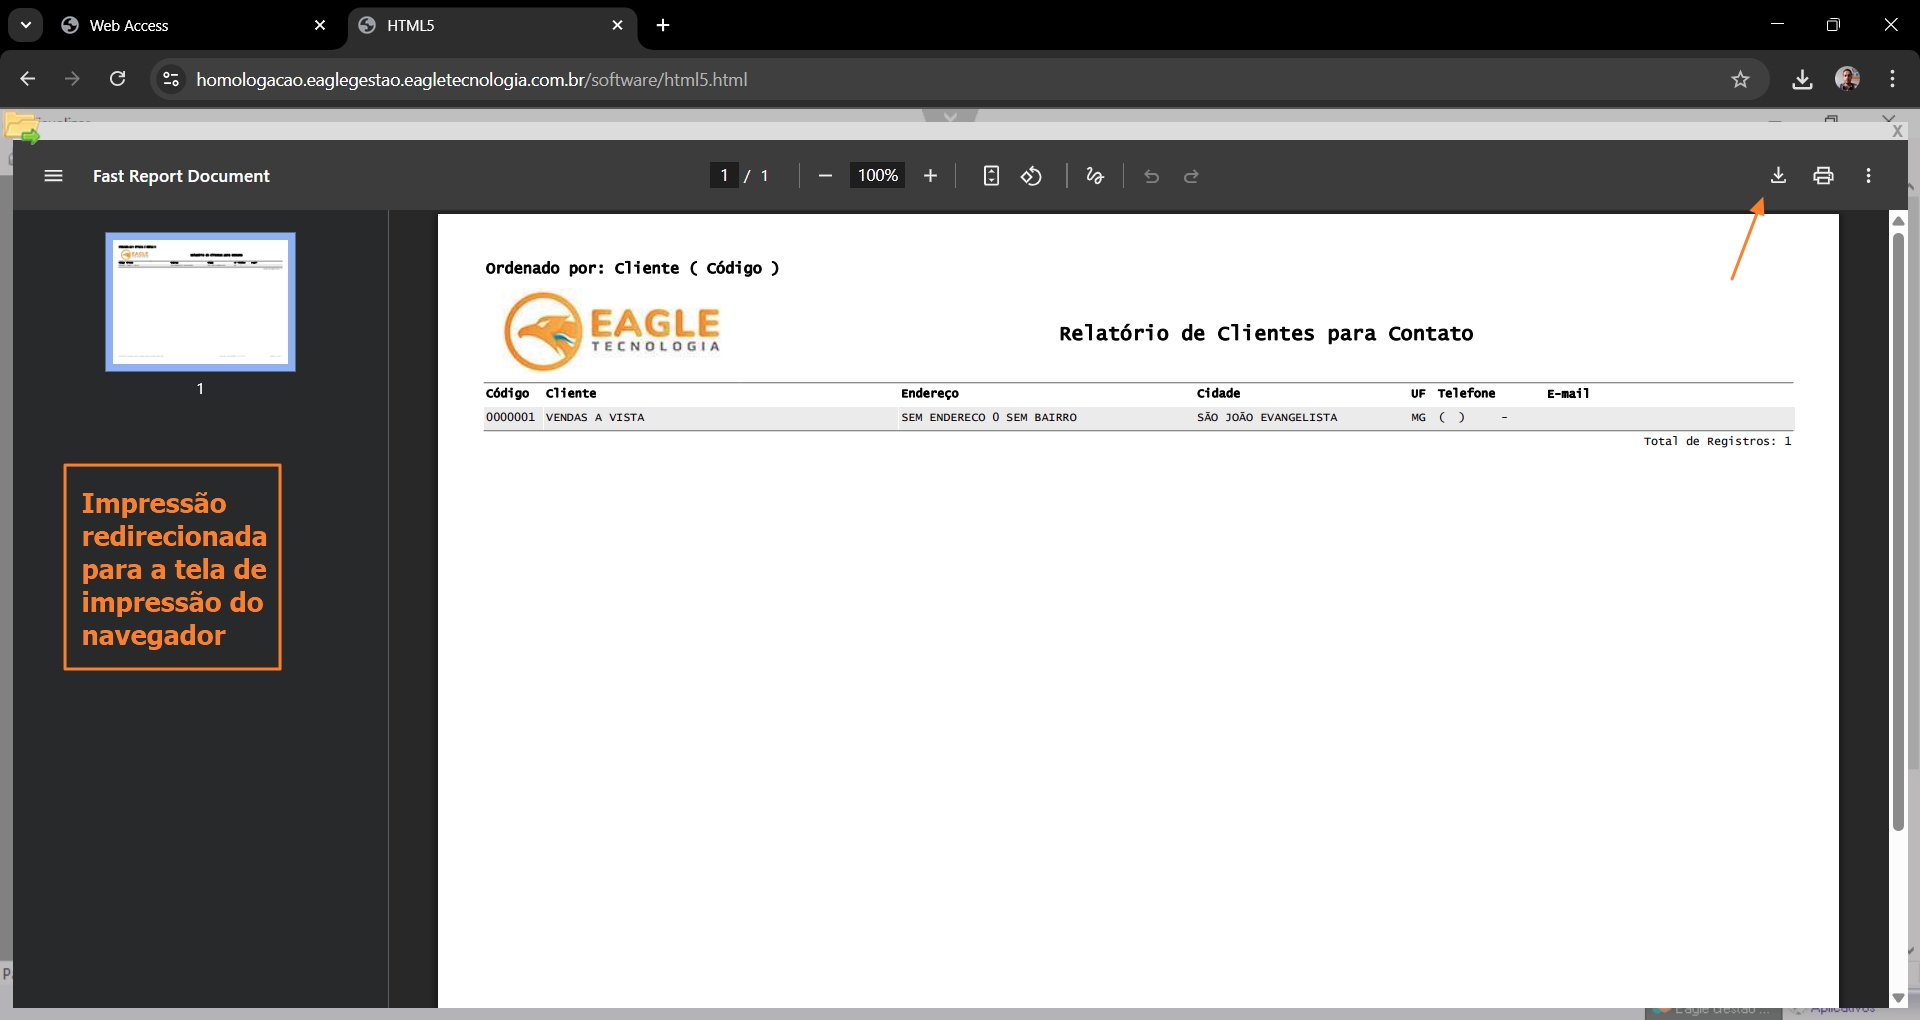Click the collapse chevron above the viewer
Image resolution: width=1920 pixels, height=1020 pixels.
pyautogui.click(x=950, y=116)
